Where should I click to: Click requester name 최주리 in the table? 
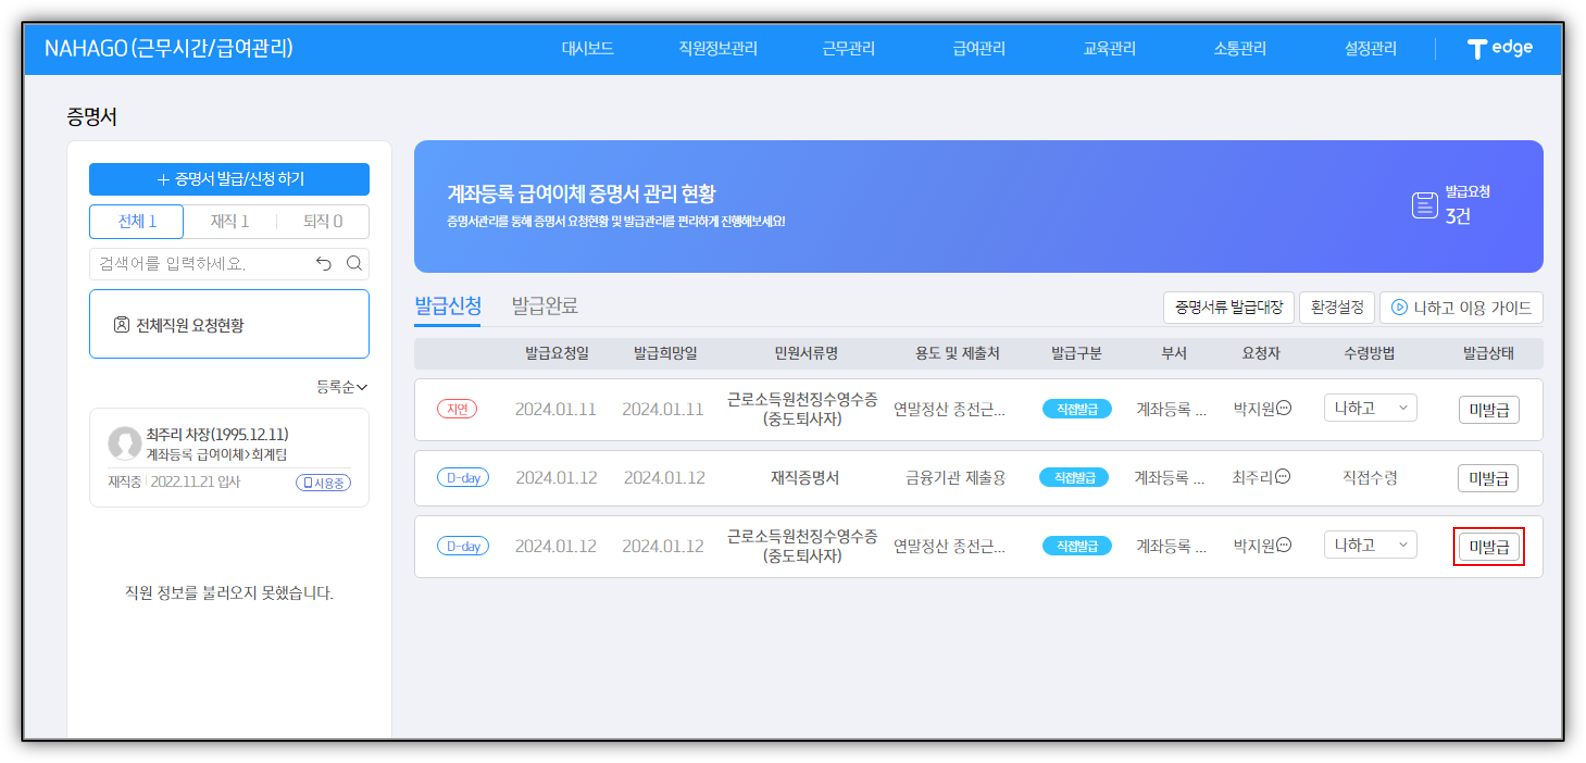coord(1252,478)
